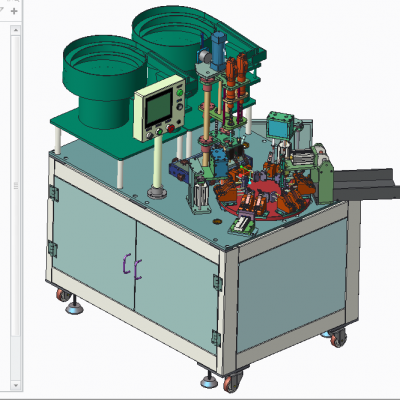Click the scrollbar up arrow in left panel
The image size is (400, 400).
coord(16,30)
